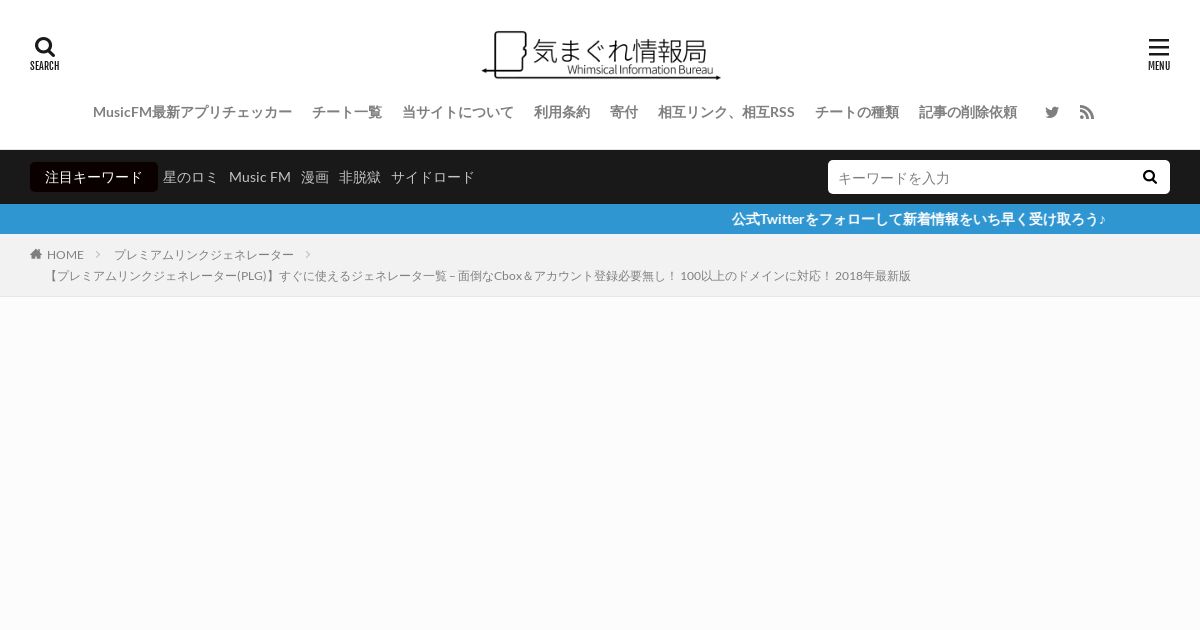Open 相互リンク、相互RSS menu item
The height and width of the screenshot is (630, 1200).
[x=726, y=112]
